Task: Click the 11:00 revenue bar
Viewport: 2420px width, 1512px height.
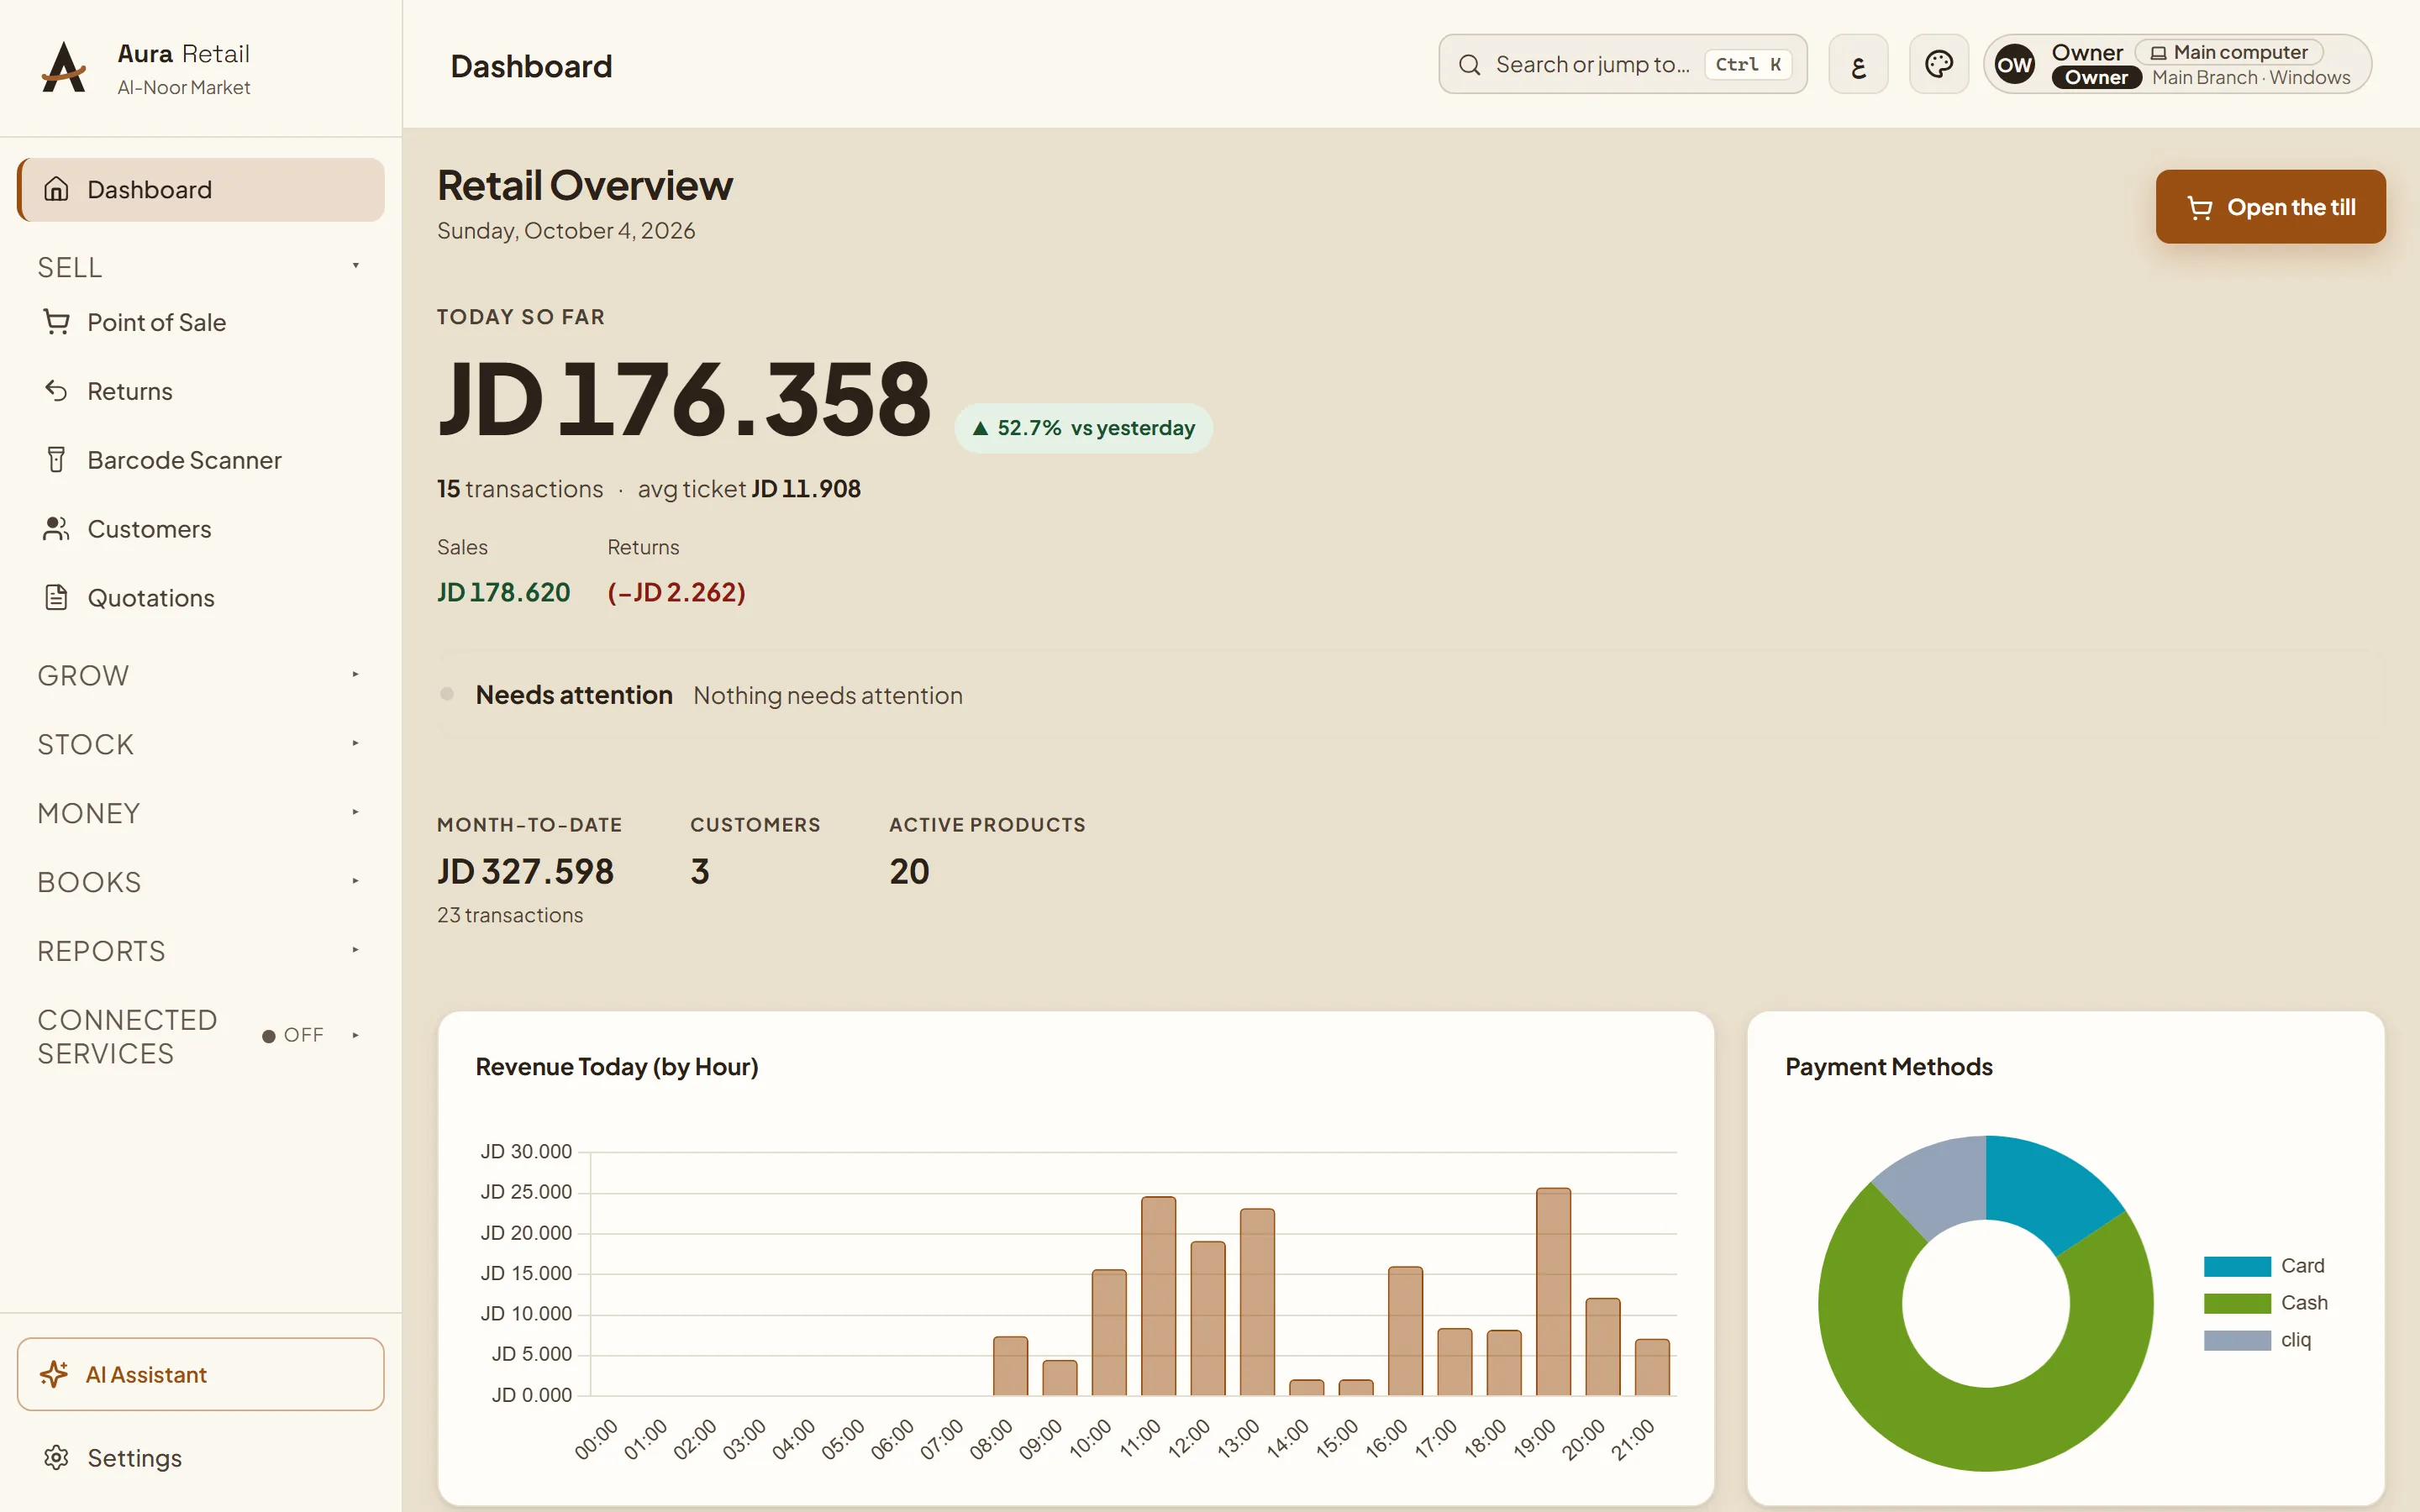Action: 1158,1296
